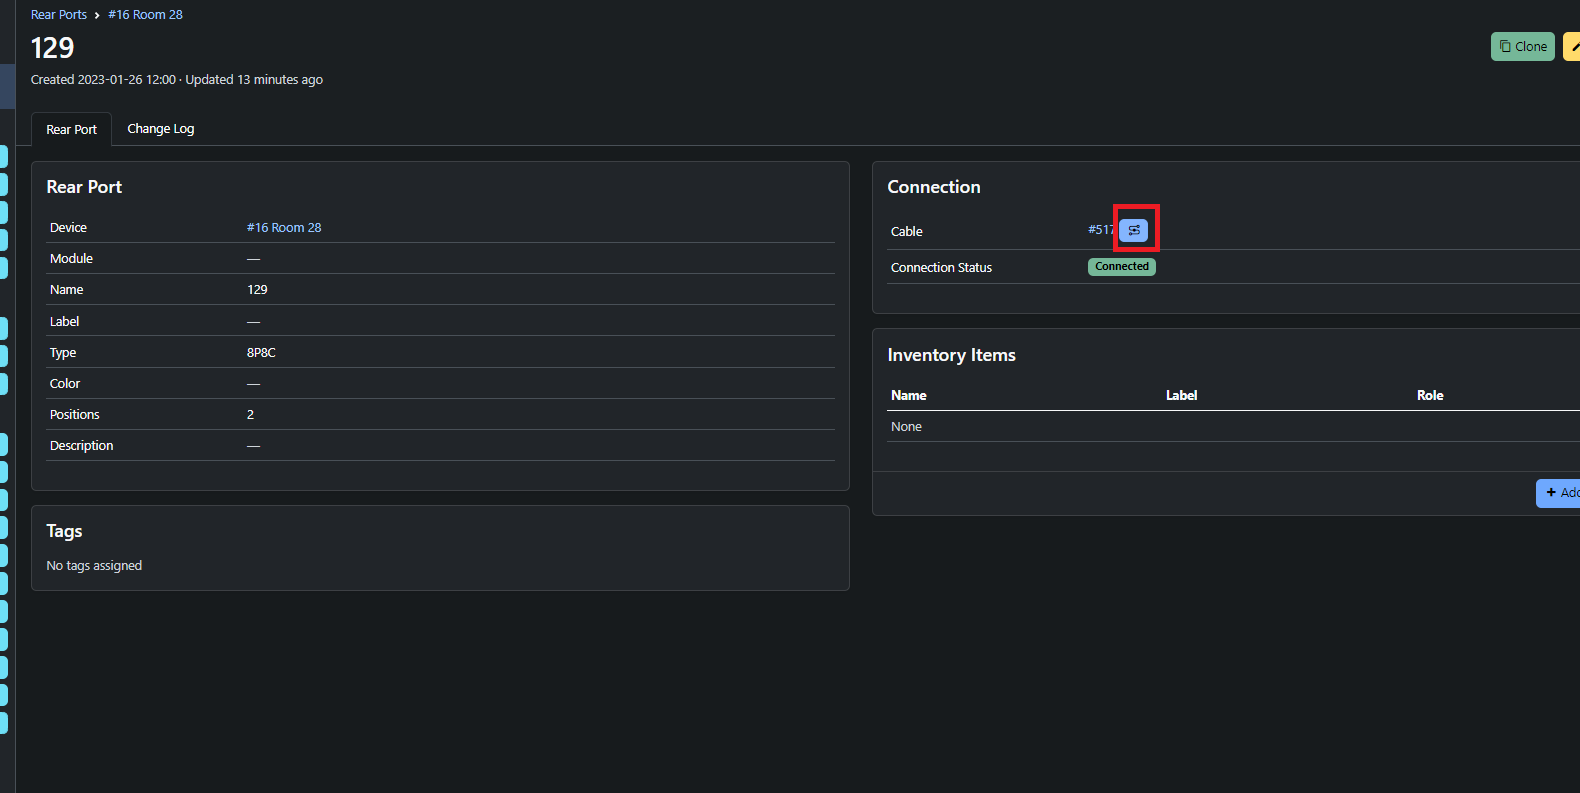The image size is (1580, 793).
Task: Click the Inventory Items Name column header
Action: pyautogui.click(x=909, y=396)
